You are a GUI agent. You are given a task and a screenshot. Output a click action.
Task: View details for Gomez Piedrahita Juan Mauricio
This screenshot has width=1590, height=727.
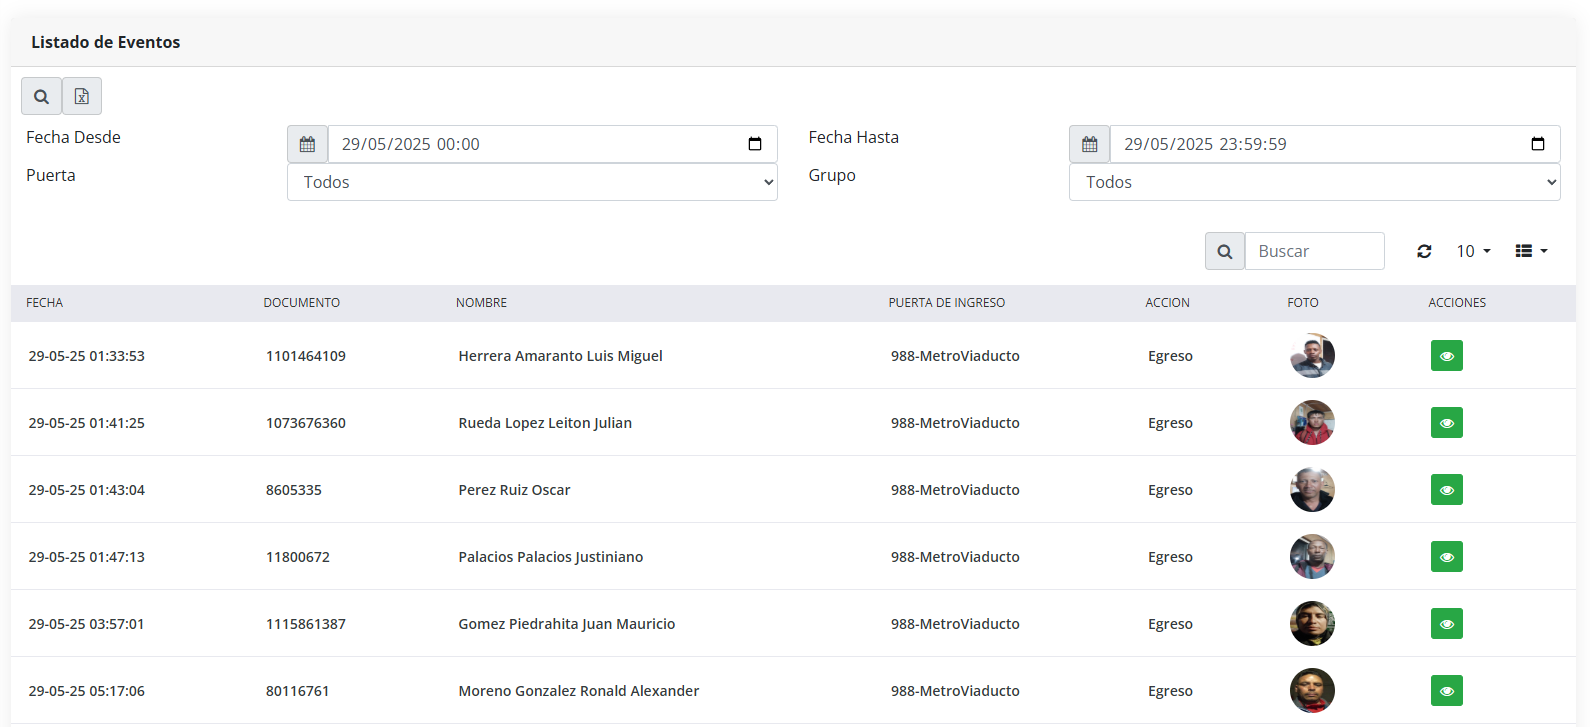pos(1447,624)
